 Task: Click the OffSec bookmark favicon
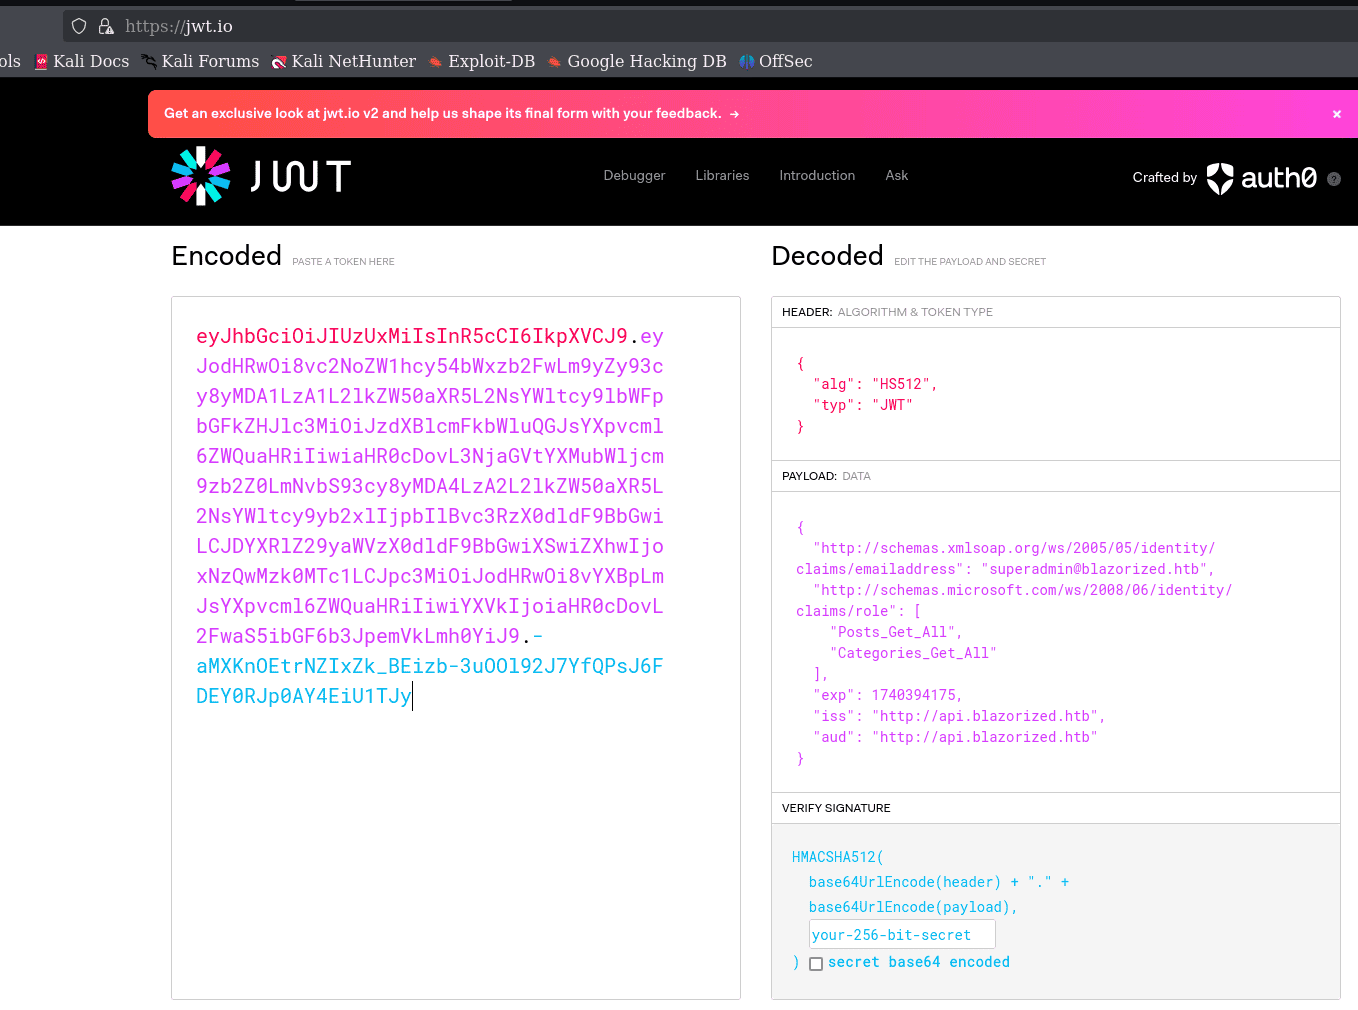(747, 62)
